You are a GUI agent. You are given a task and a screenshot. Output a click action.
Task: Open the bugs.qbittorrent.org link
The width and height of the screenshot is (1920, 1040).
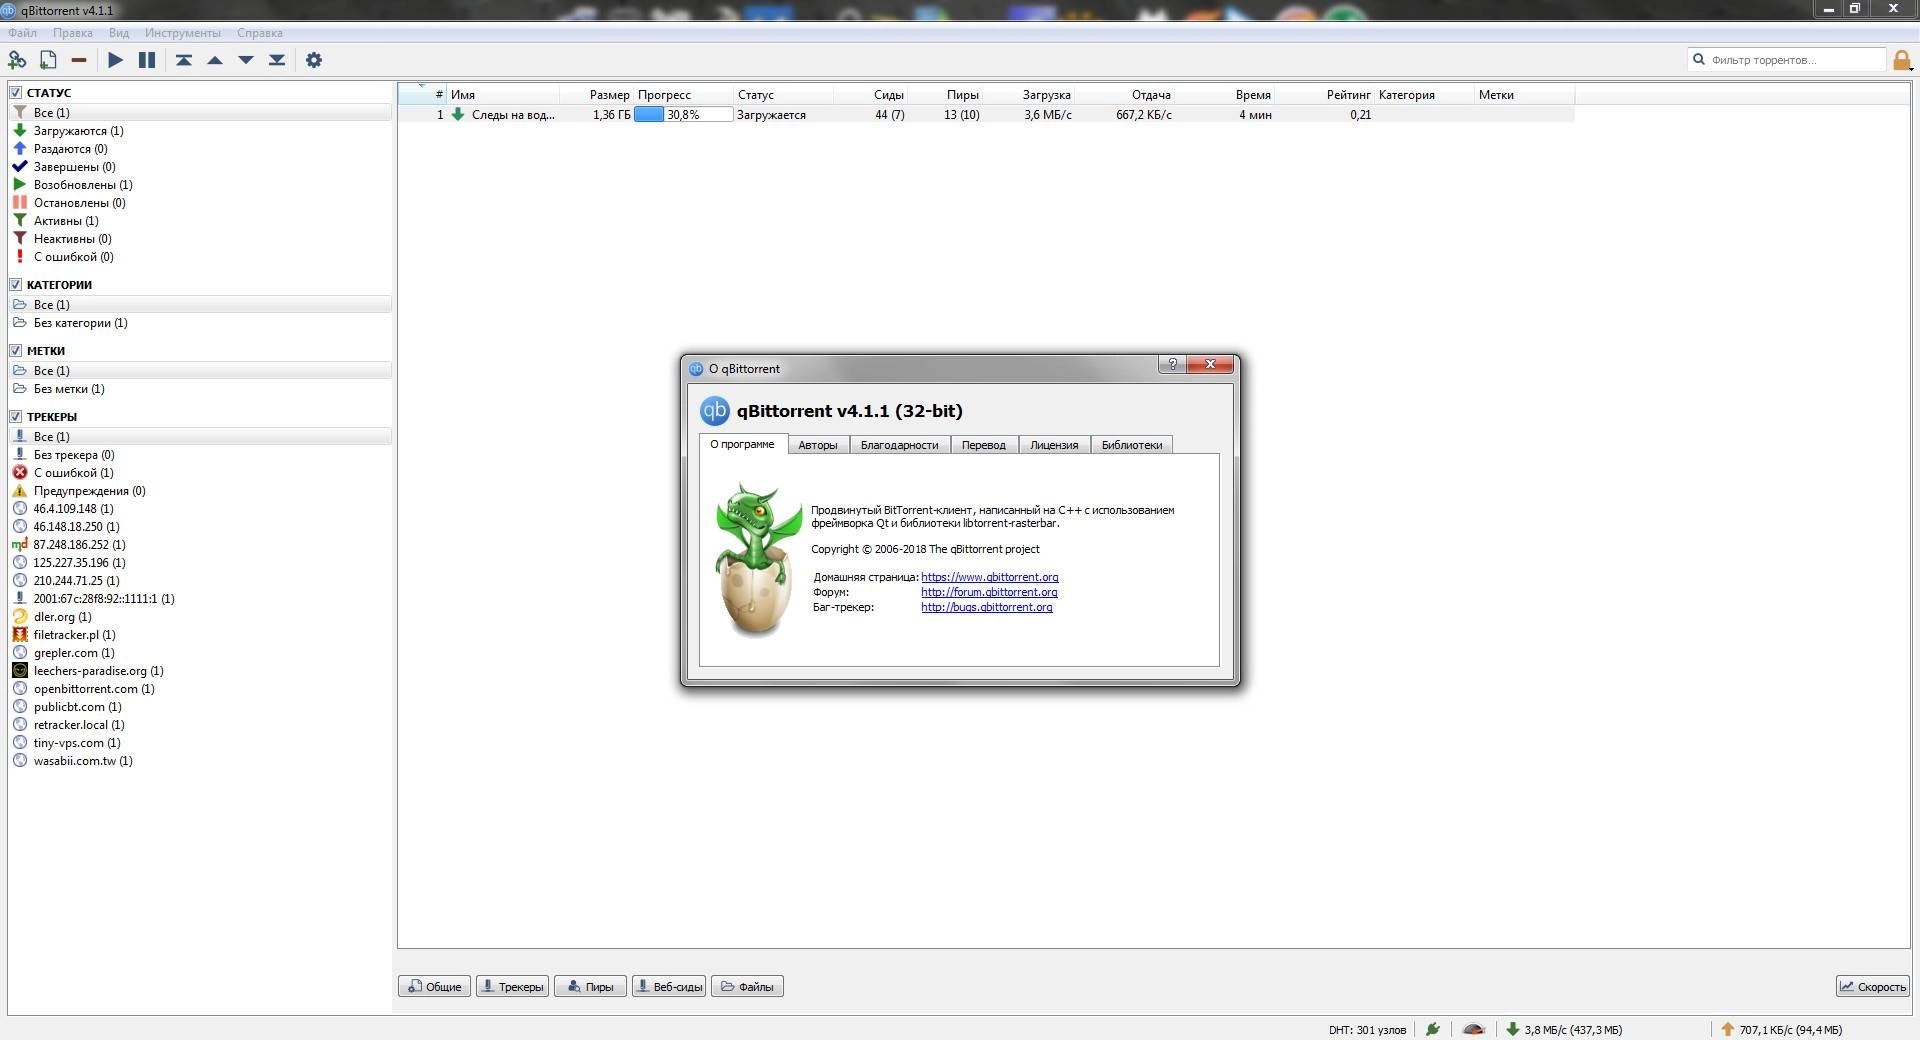[986, 607]
